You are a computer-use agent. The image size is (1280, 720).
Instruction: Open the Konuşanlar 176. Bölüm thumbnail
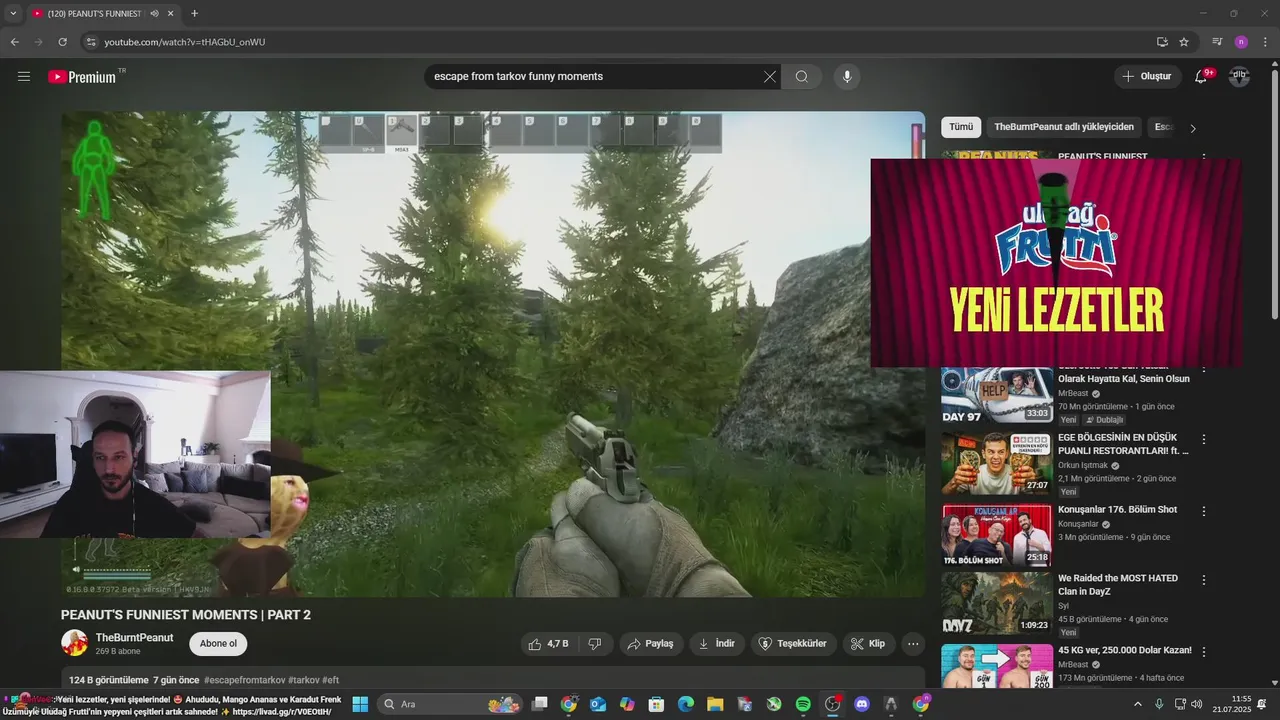pyautogui.click(x=997, y=535)
